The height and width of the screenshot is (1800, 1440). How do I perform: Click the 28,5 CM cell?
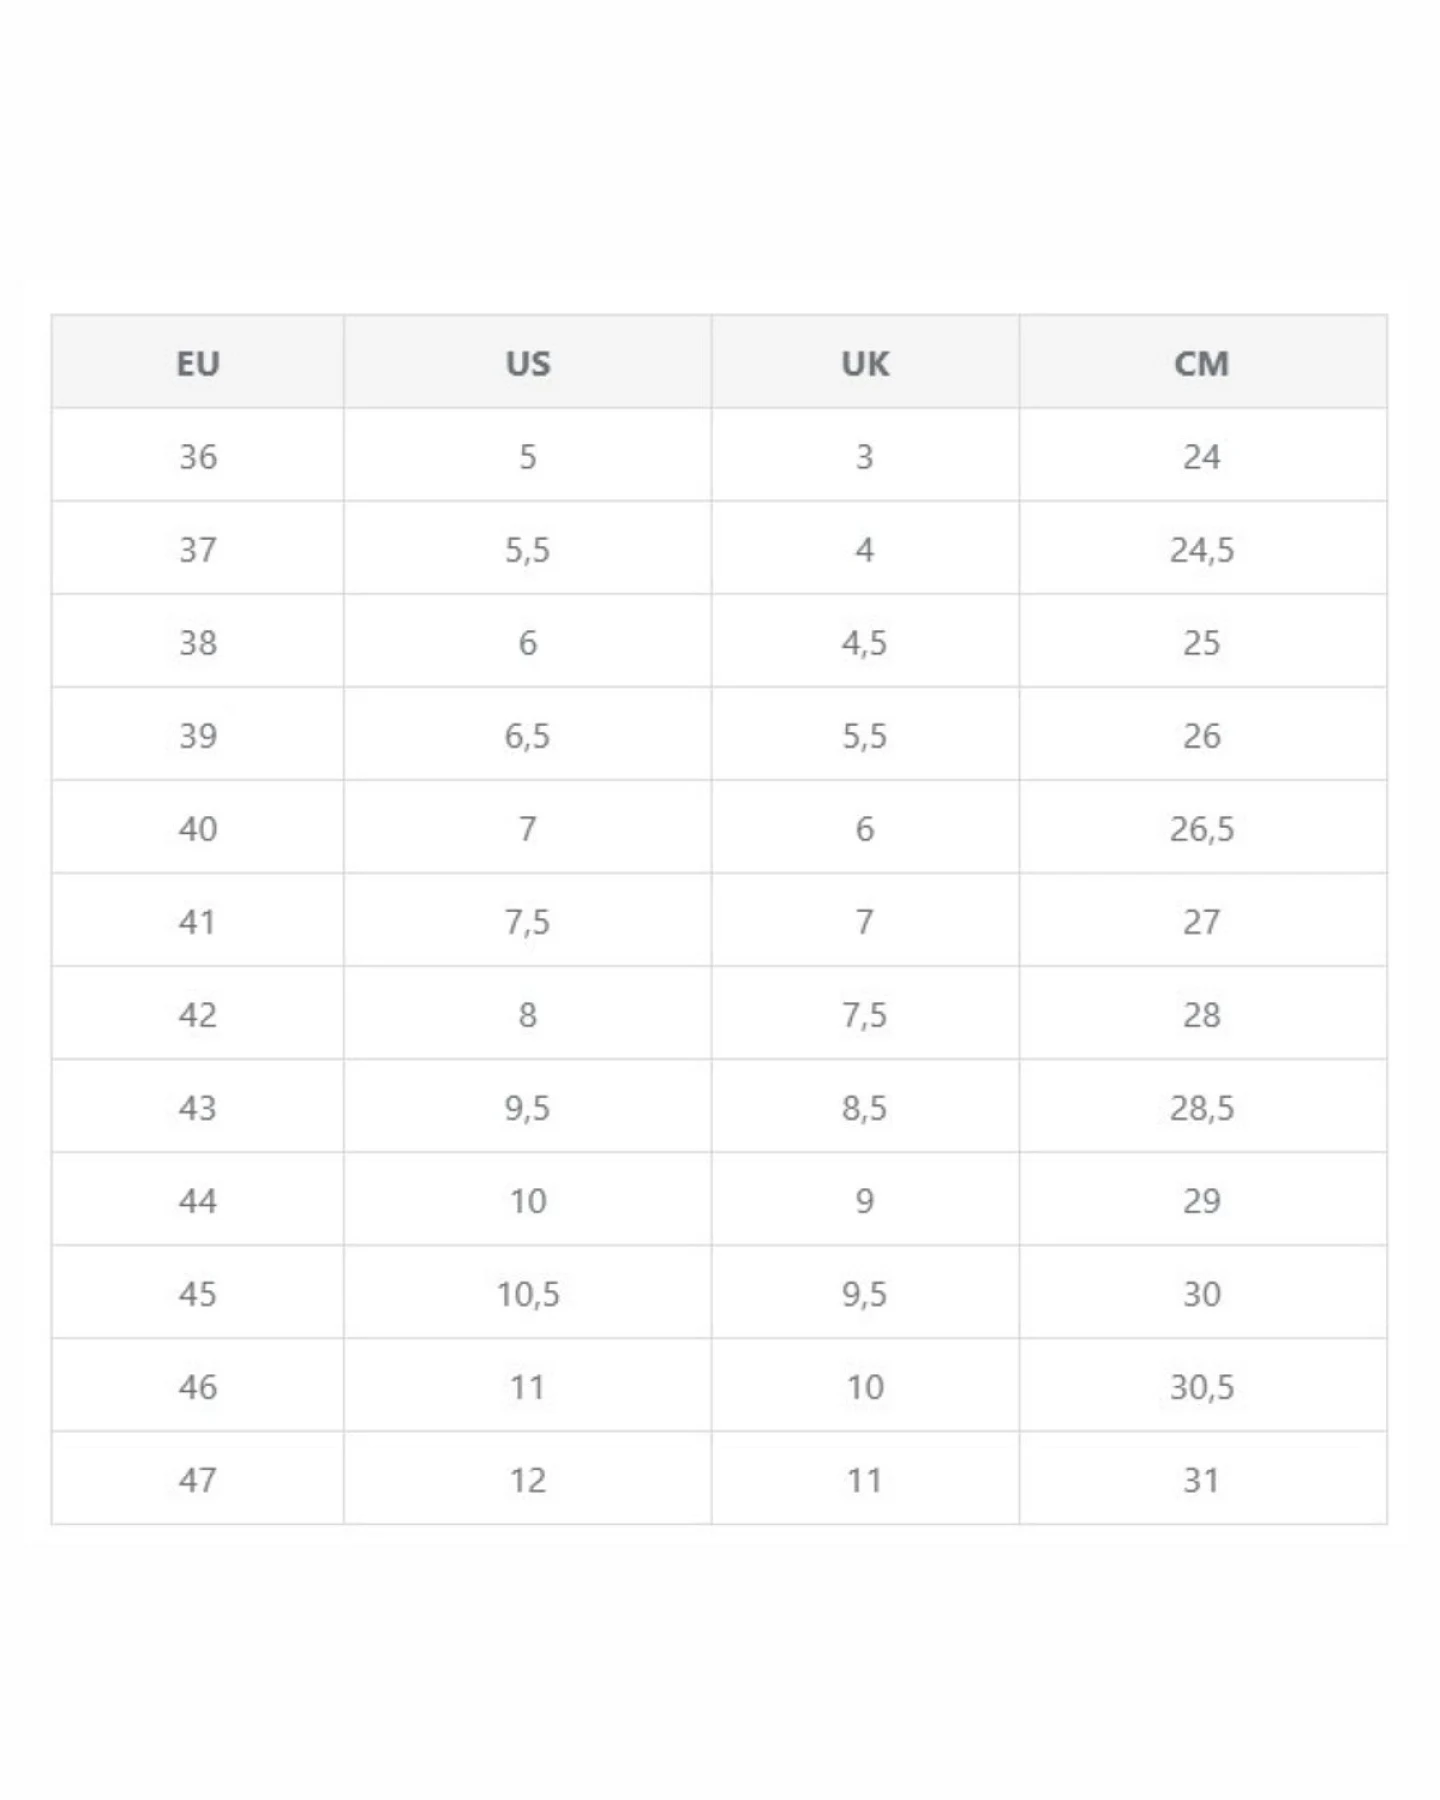pos(1202,1106)
